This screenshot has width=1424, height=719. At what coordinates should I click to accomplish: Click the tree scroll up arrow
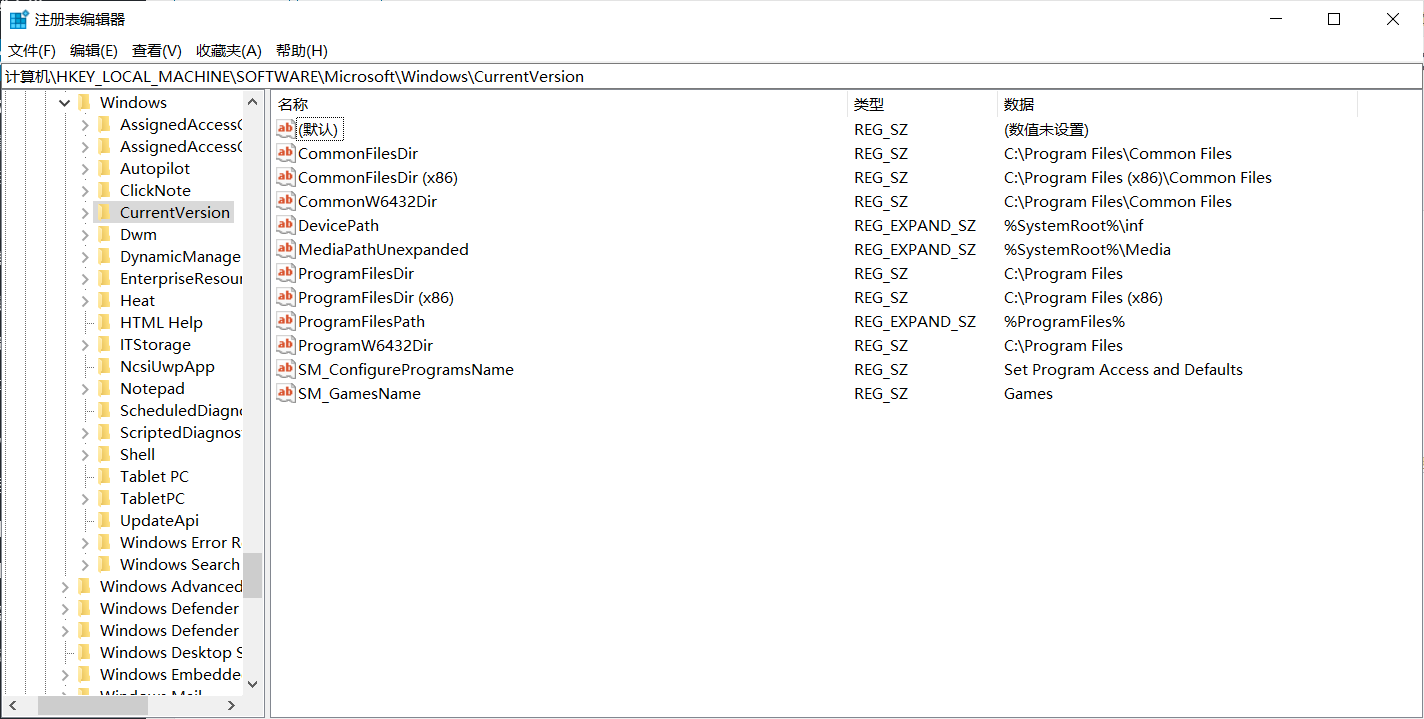pos(252,102)
